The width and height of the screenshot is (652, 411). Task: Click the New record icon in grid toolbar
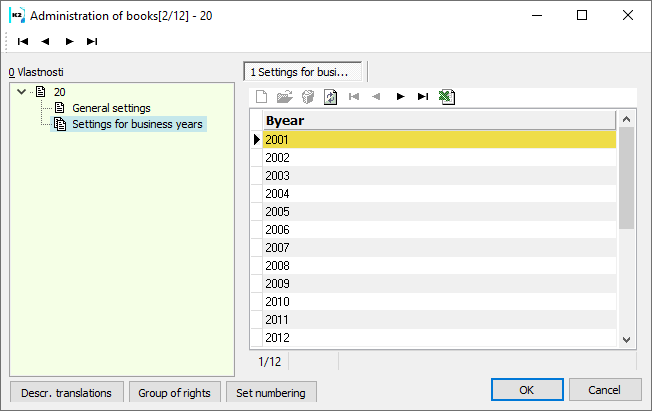[262, 97]
